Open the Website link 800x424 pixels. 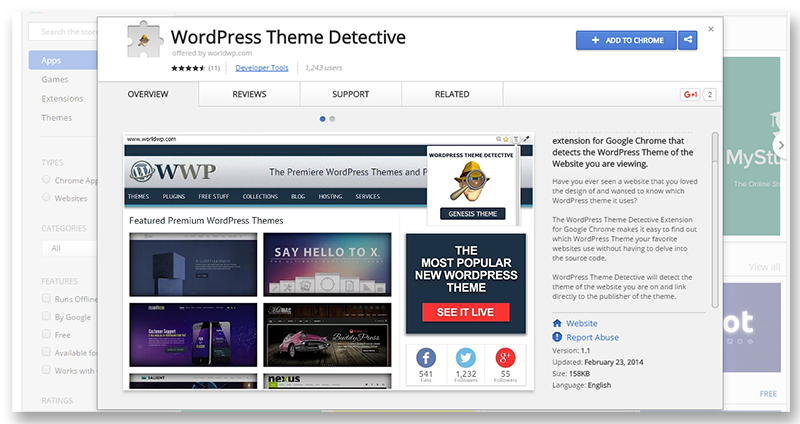(x=582, y=323)
